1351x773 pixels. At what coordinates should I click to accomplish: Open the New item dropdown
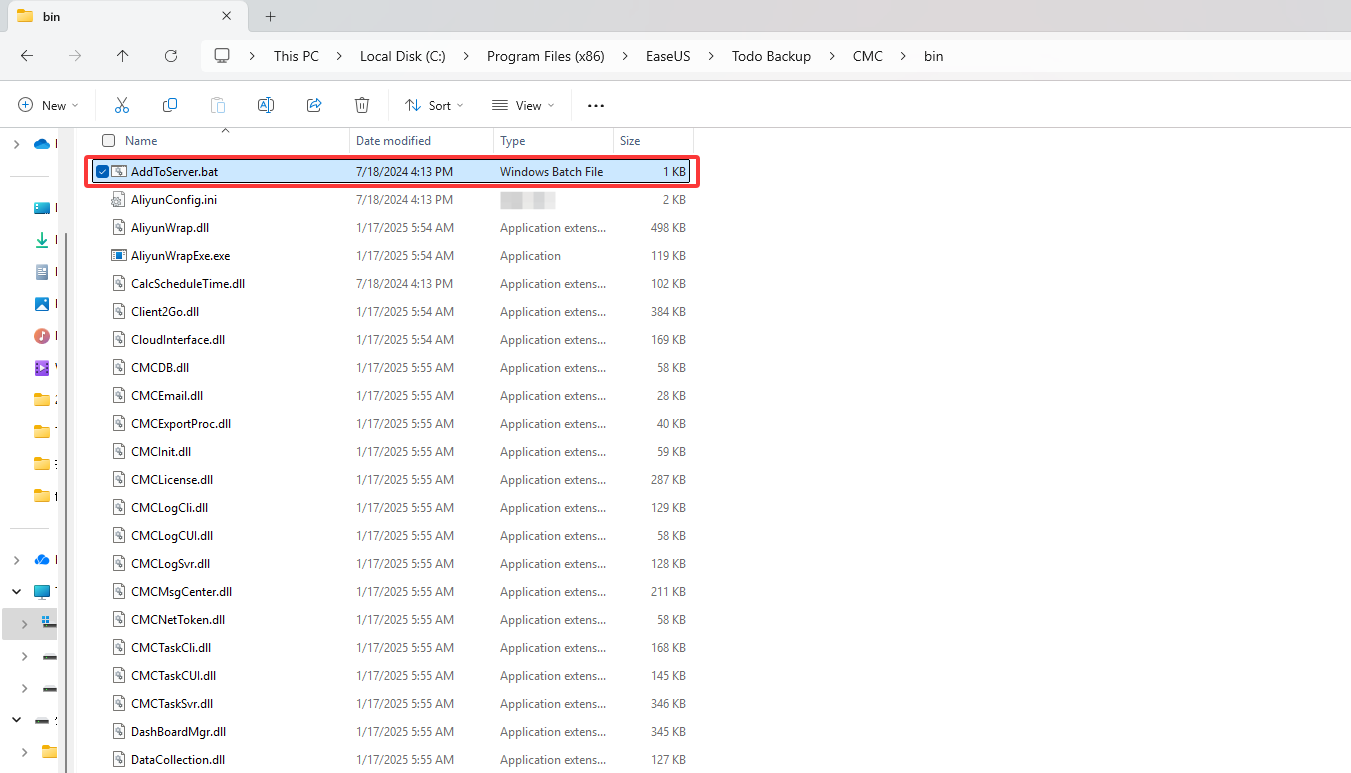point(48,105)
